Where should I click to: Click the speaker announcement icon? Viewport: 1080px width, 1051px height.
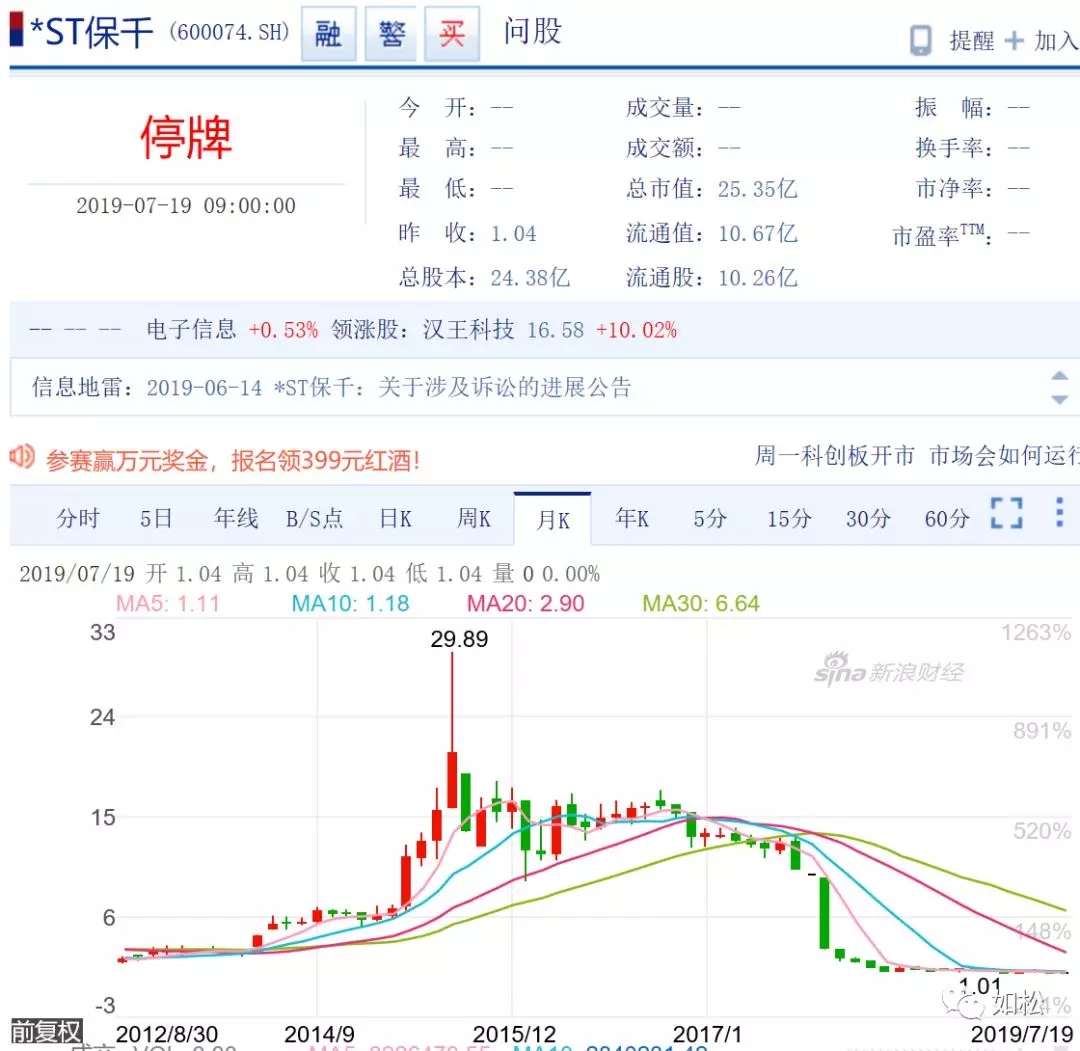click(22, 456)
